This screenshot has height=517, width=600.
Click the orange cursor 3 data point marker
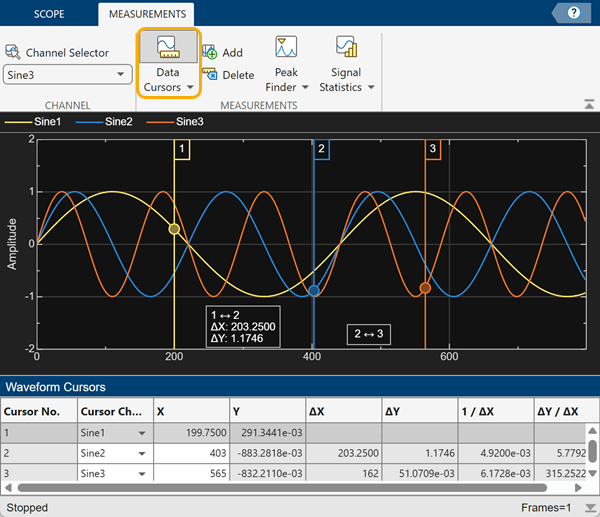pos(425,288)
